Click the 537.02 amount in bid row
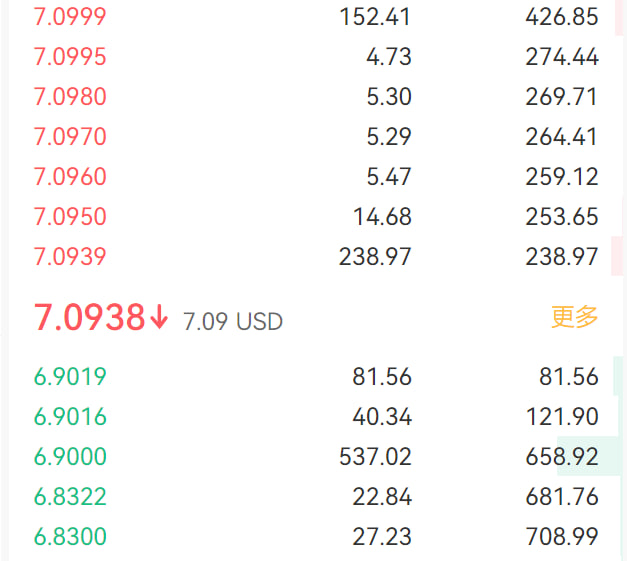627x561 pixels. [375, 457]
